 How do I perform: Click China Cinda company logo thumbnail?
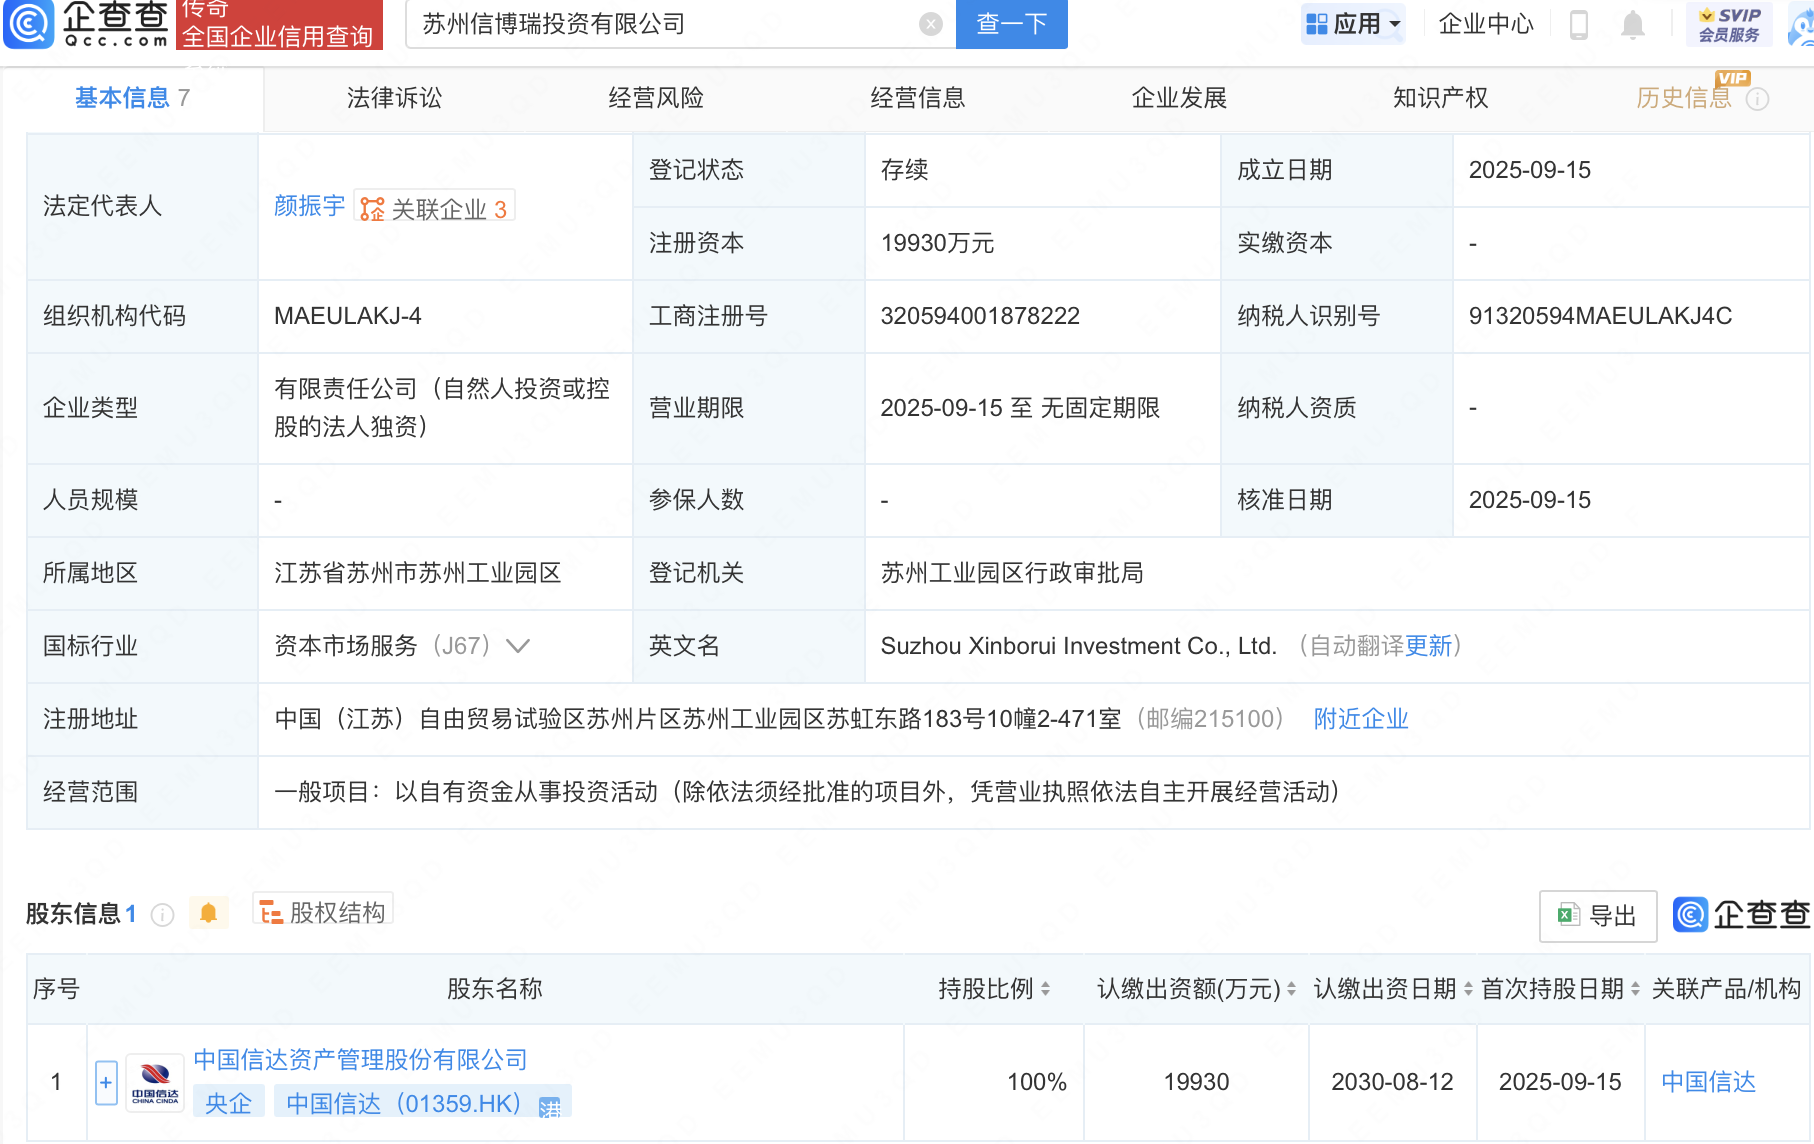155,1082
